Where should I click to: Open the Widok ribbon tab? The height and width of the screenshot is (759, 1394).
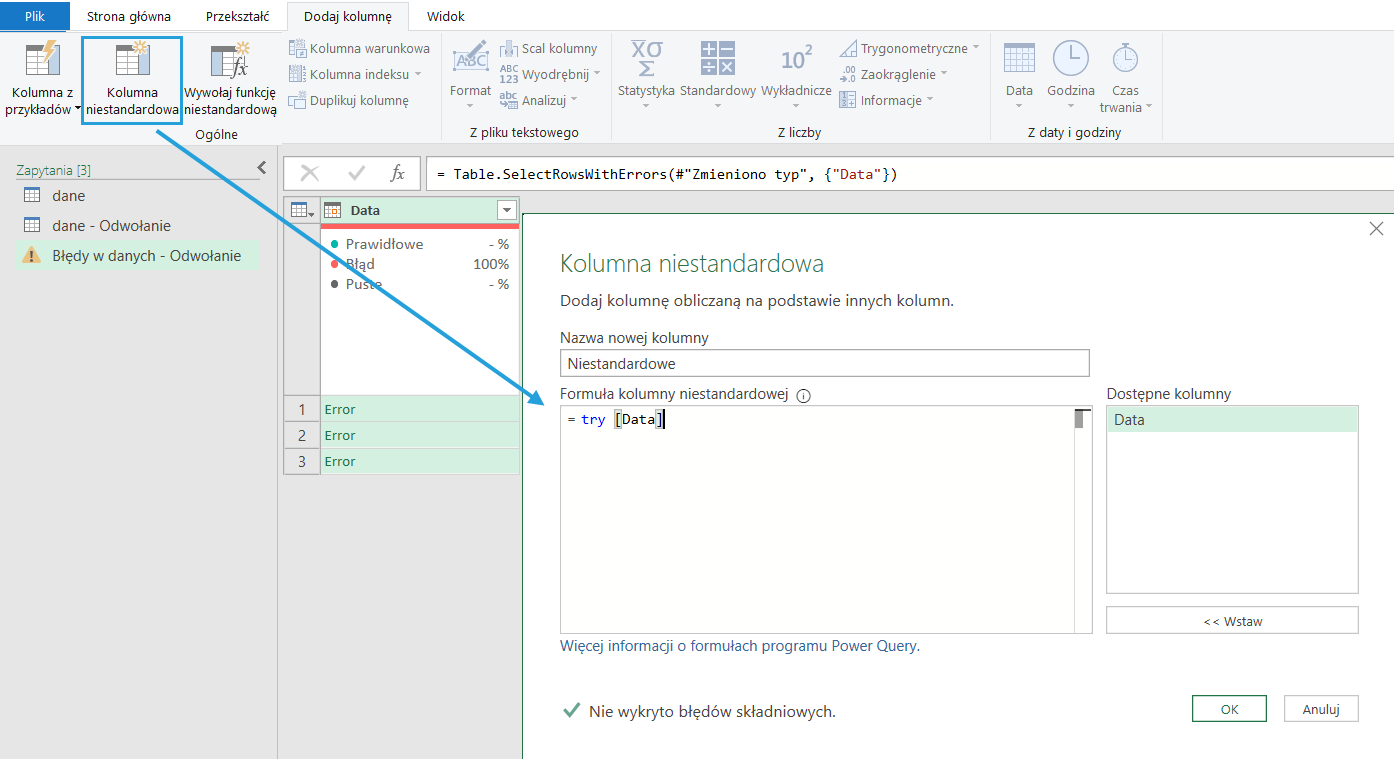click(445, 16)
